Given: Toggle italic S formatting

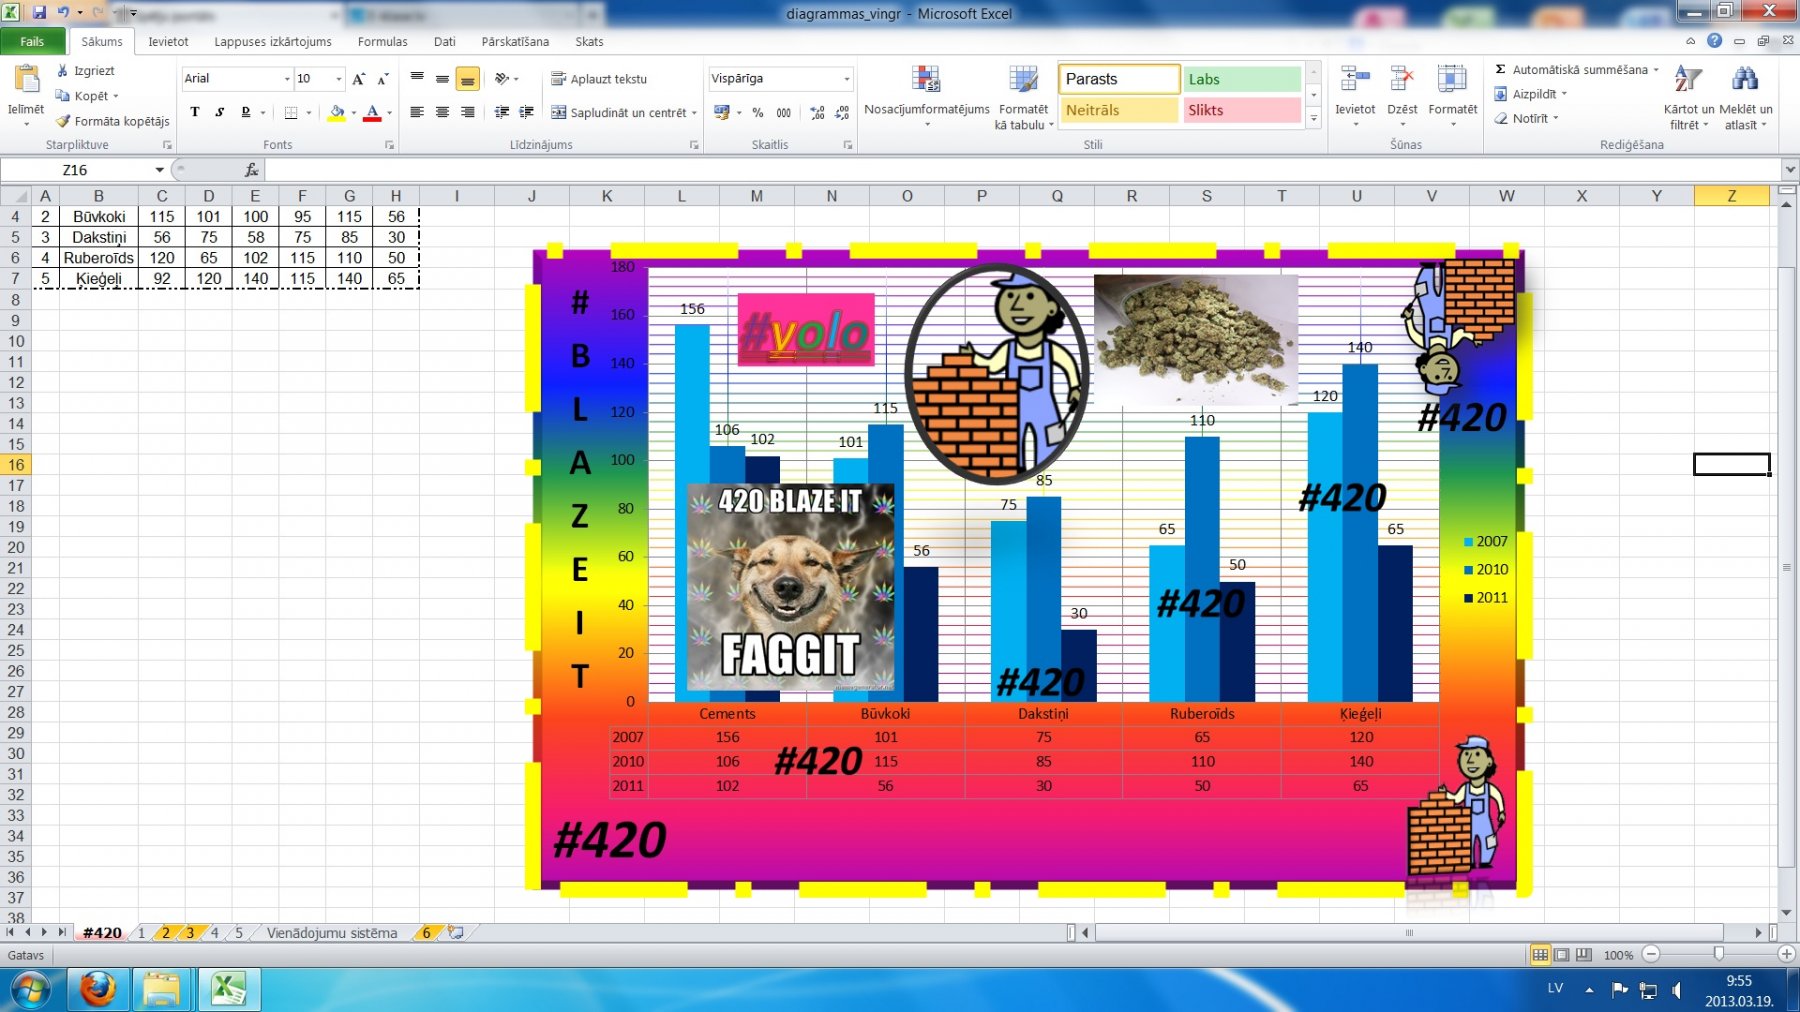Looking at the screenshot, I should [220, 112].
